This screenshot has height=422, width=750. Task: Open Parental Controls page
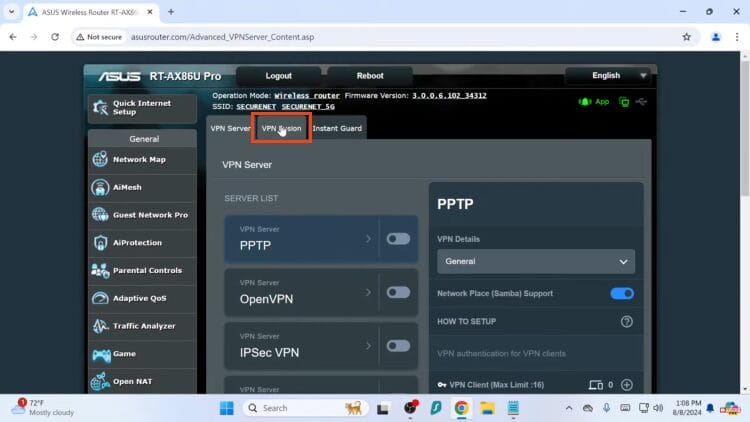pyautogui.click(x=142, y=270)
